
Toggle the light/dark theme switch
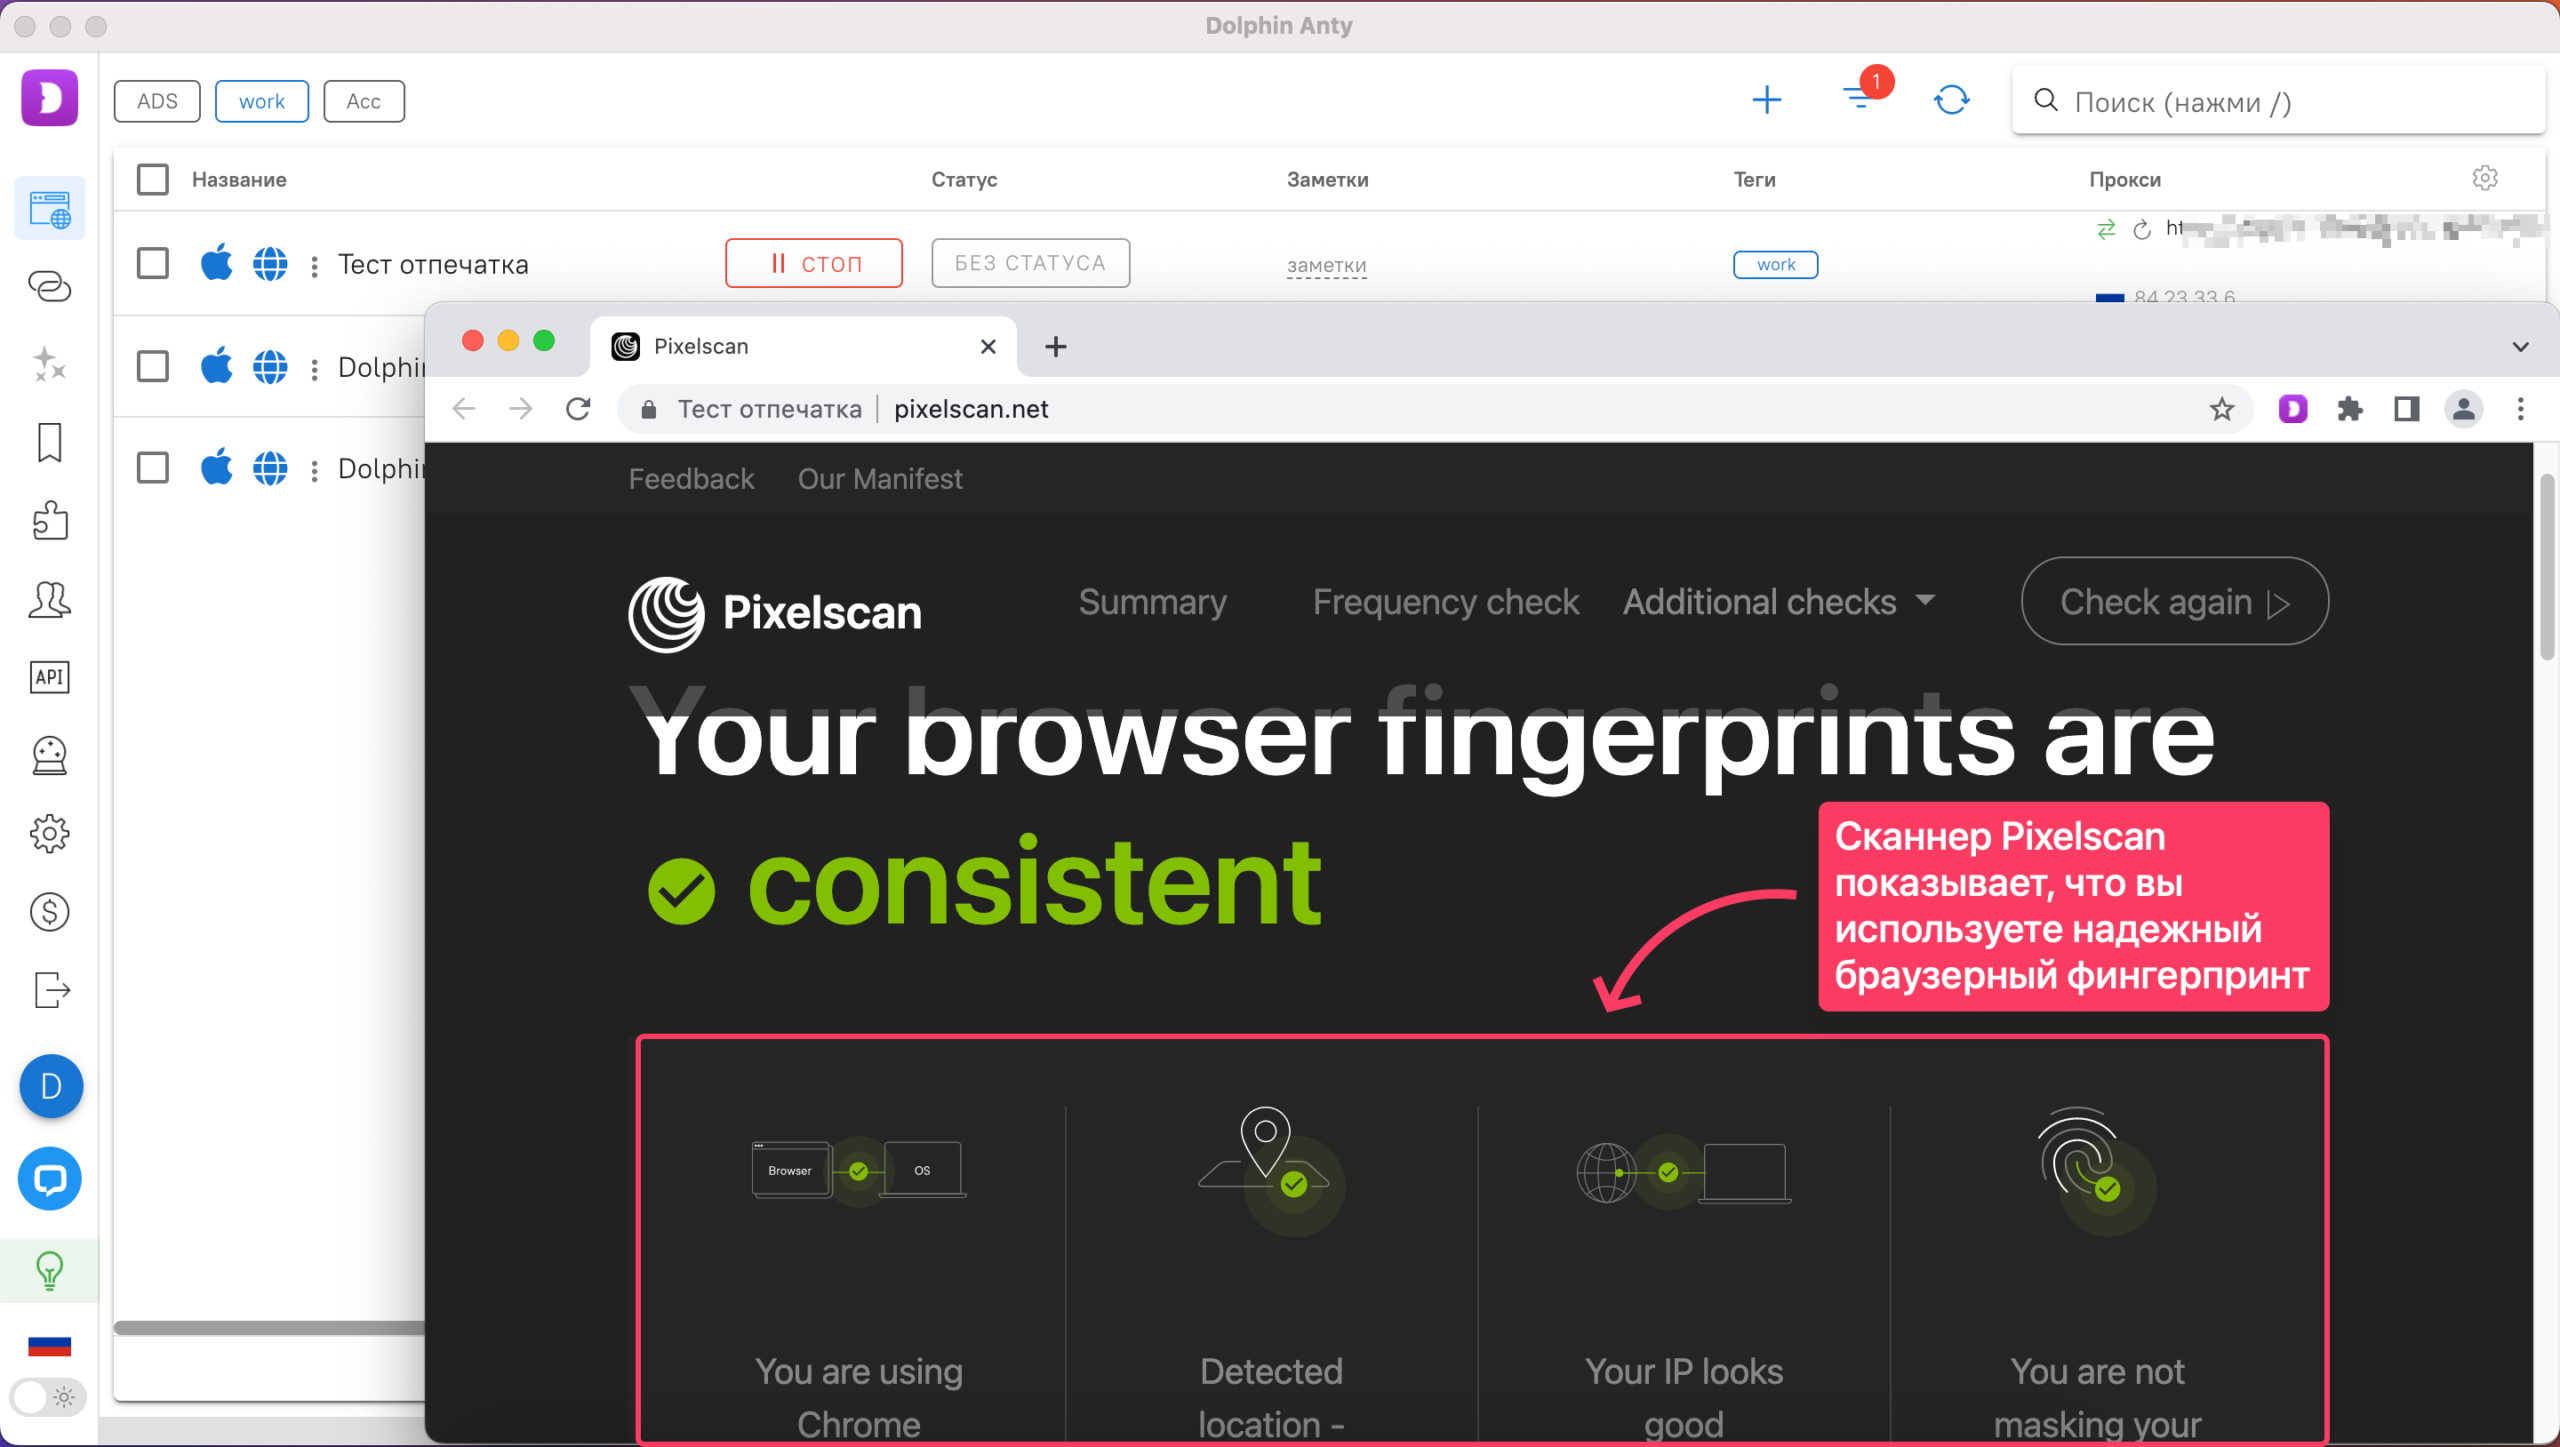point(46,1397)
